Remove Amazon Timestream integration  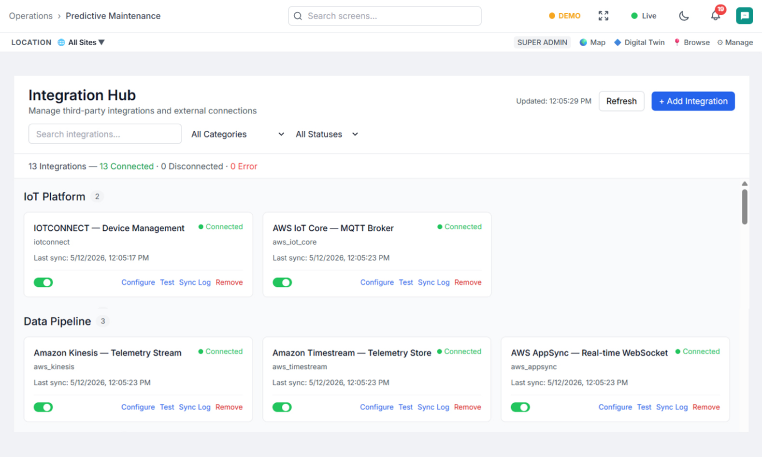(468, 407)
